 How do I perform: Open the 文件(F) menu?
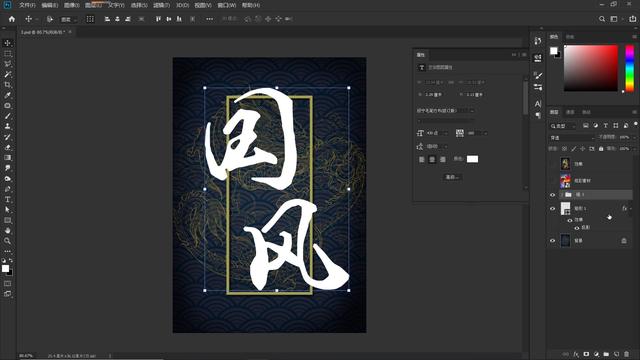pos(27,5)
